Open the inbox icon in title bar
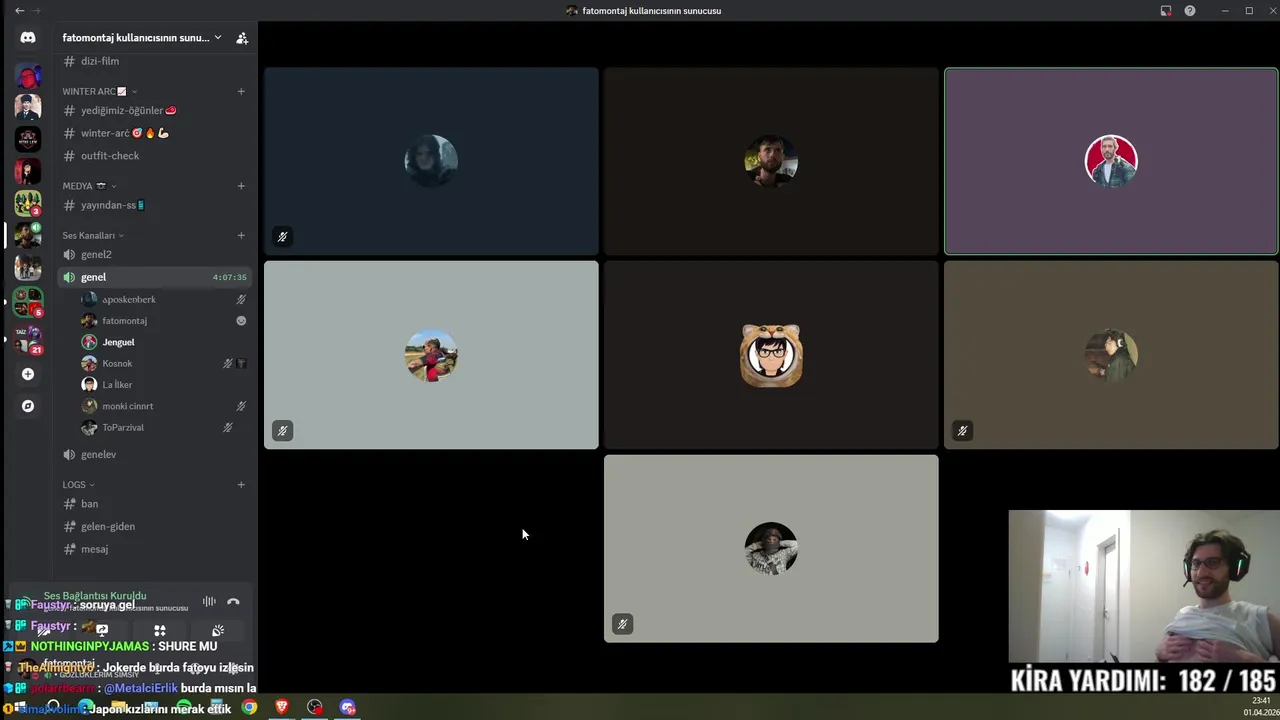 click(1166, 10)
